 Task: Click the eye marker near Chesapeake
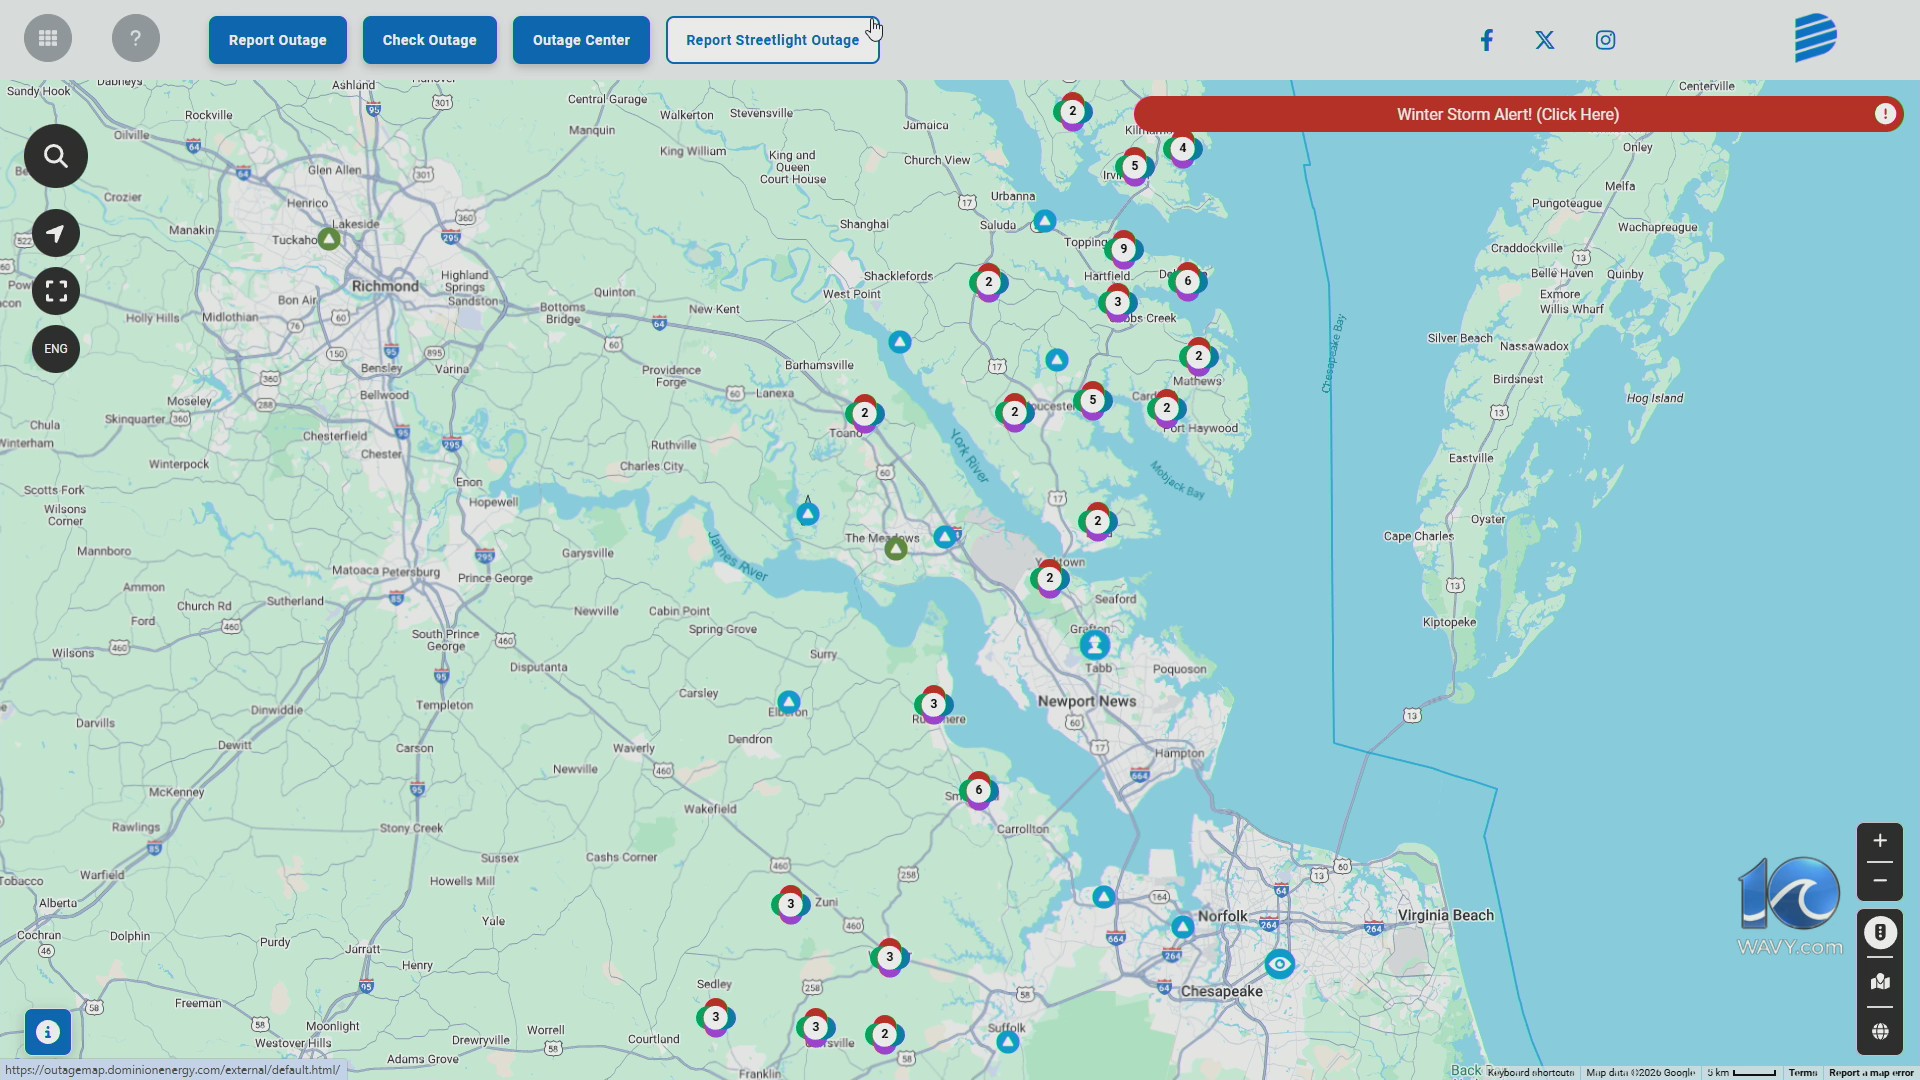click(1279, 964)
